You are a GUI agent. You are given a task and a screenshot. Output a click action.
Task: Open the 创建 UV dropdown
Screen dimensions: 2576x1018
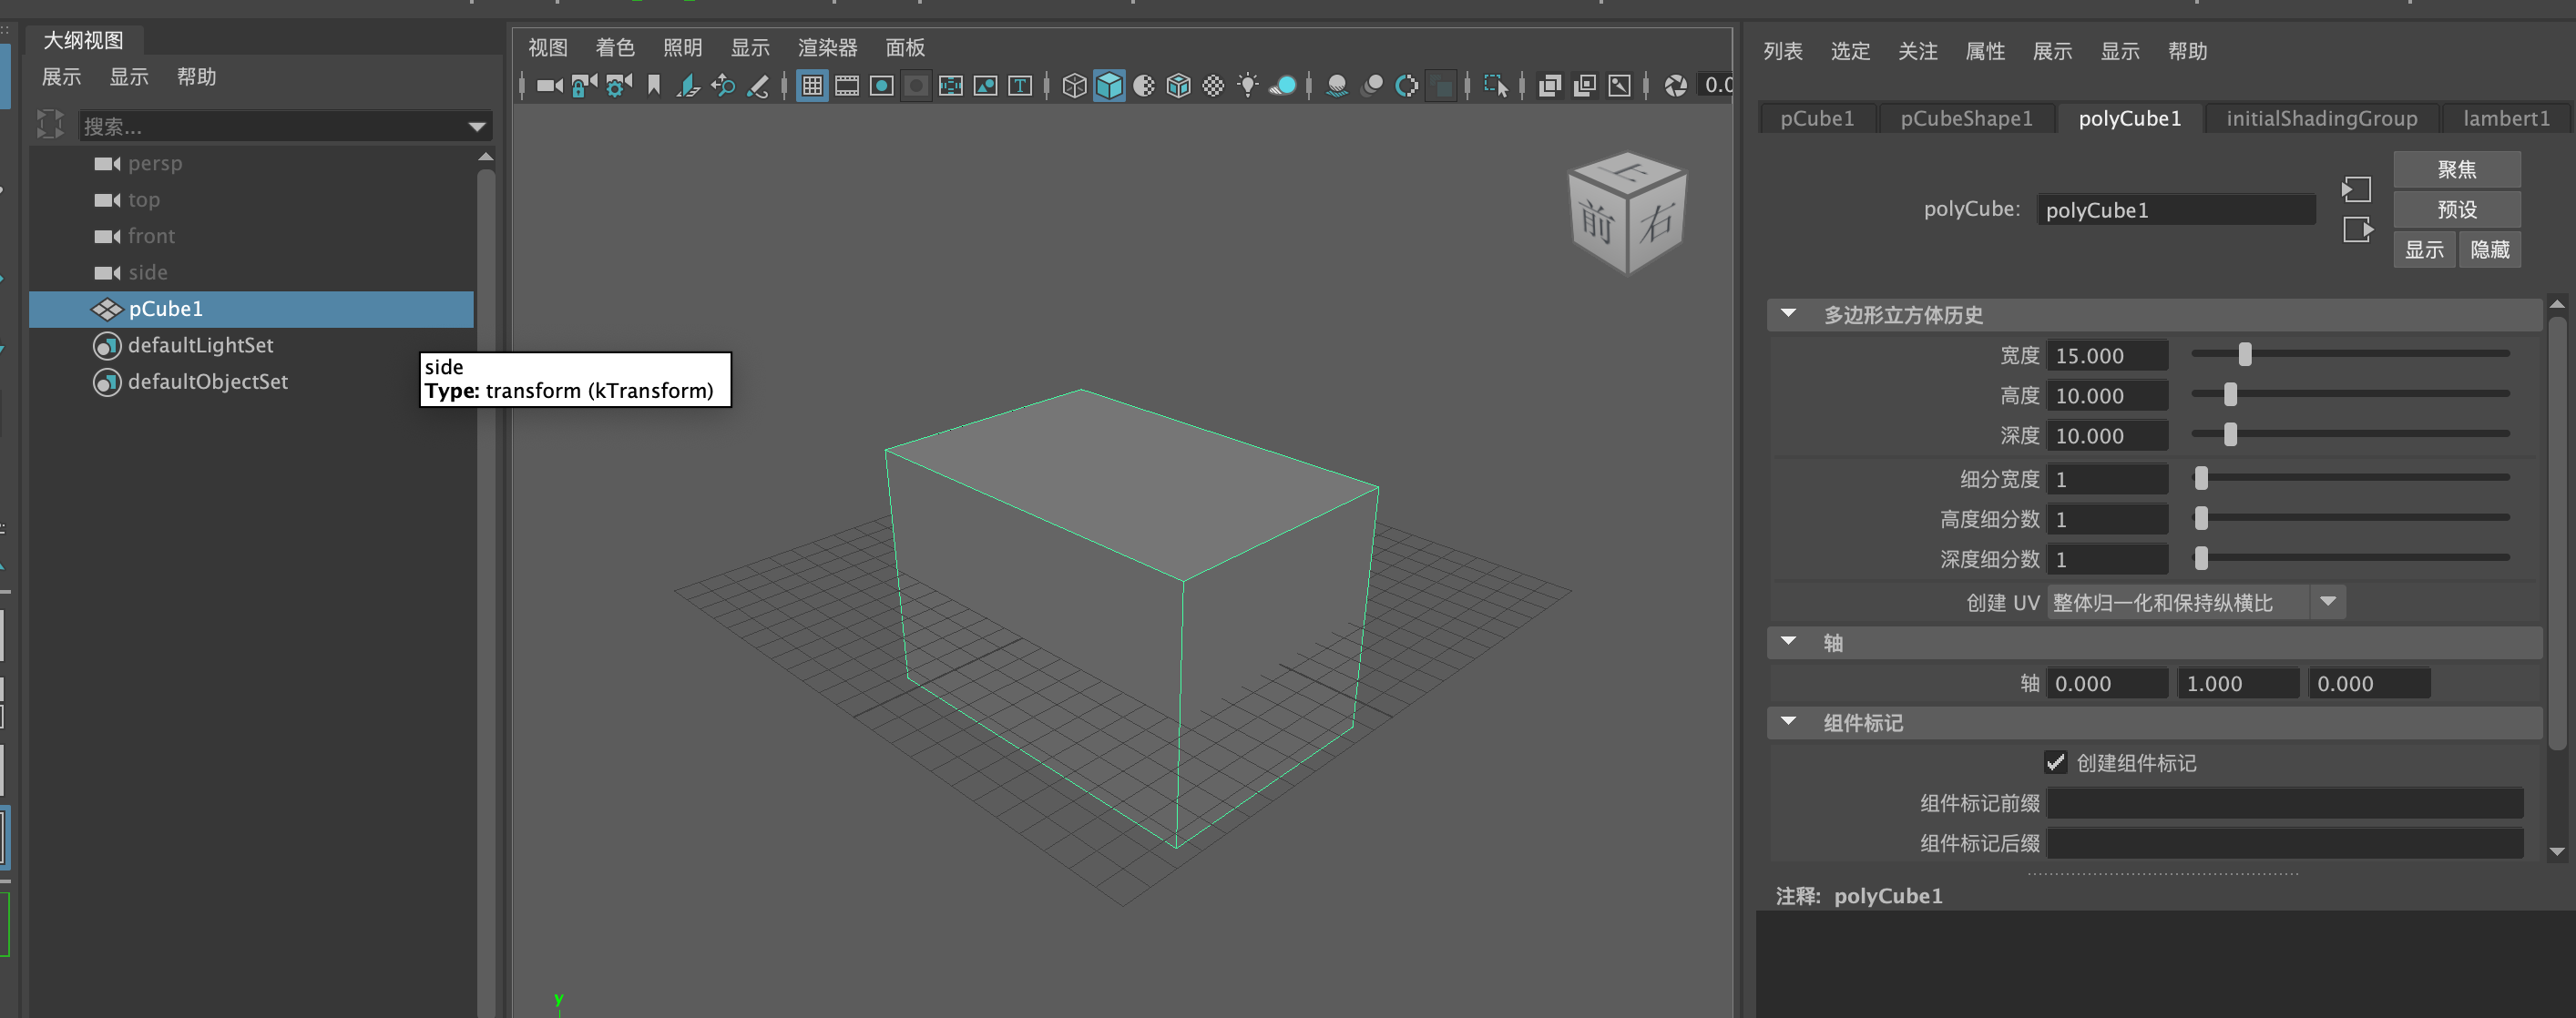tap(2327, 602)
